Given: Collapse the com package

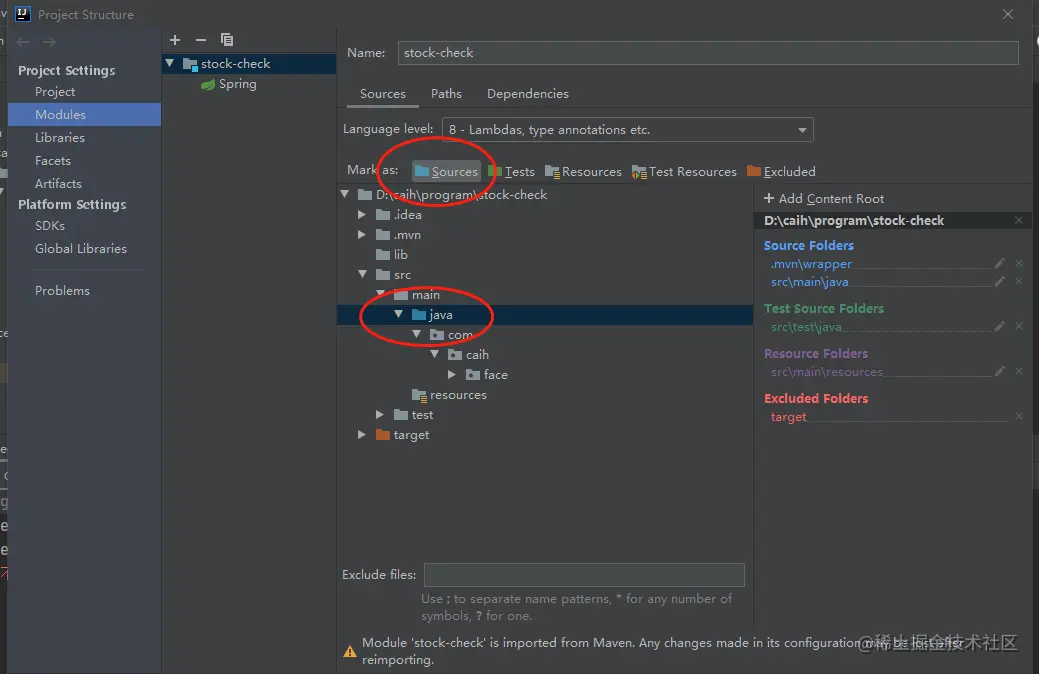Looking at the screenshot, I should tap(417, 335).
